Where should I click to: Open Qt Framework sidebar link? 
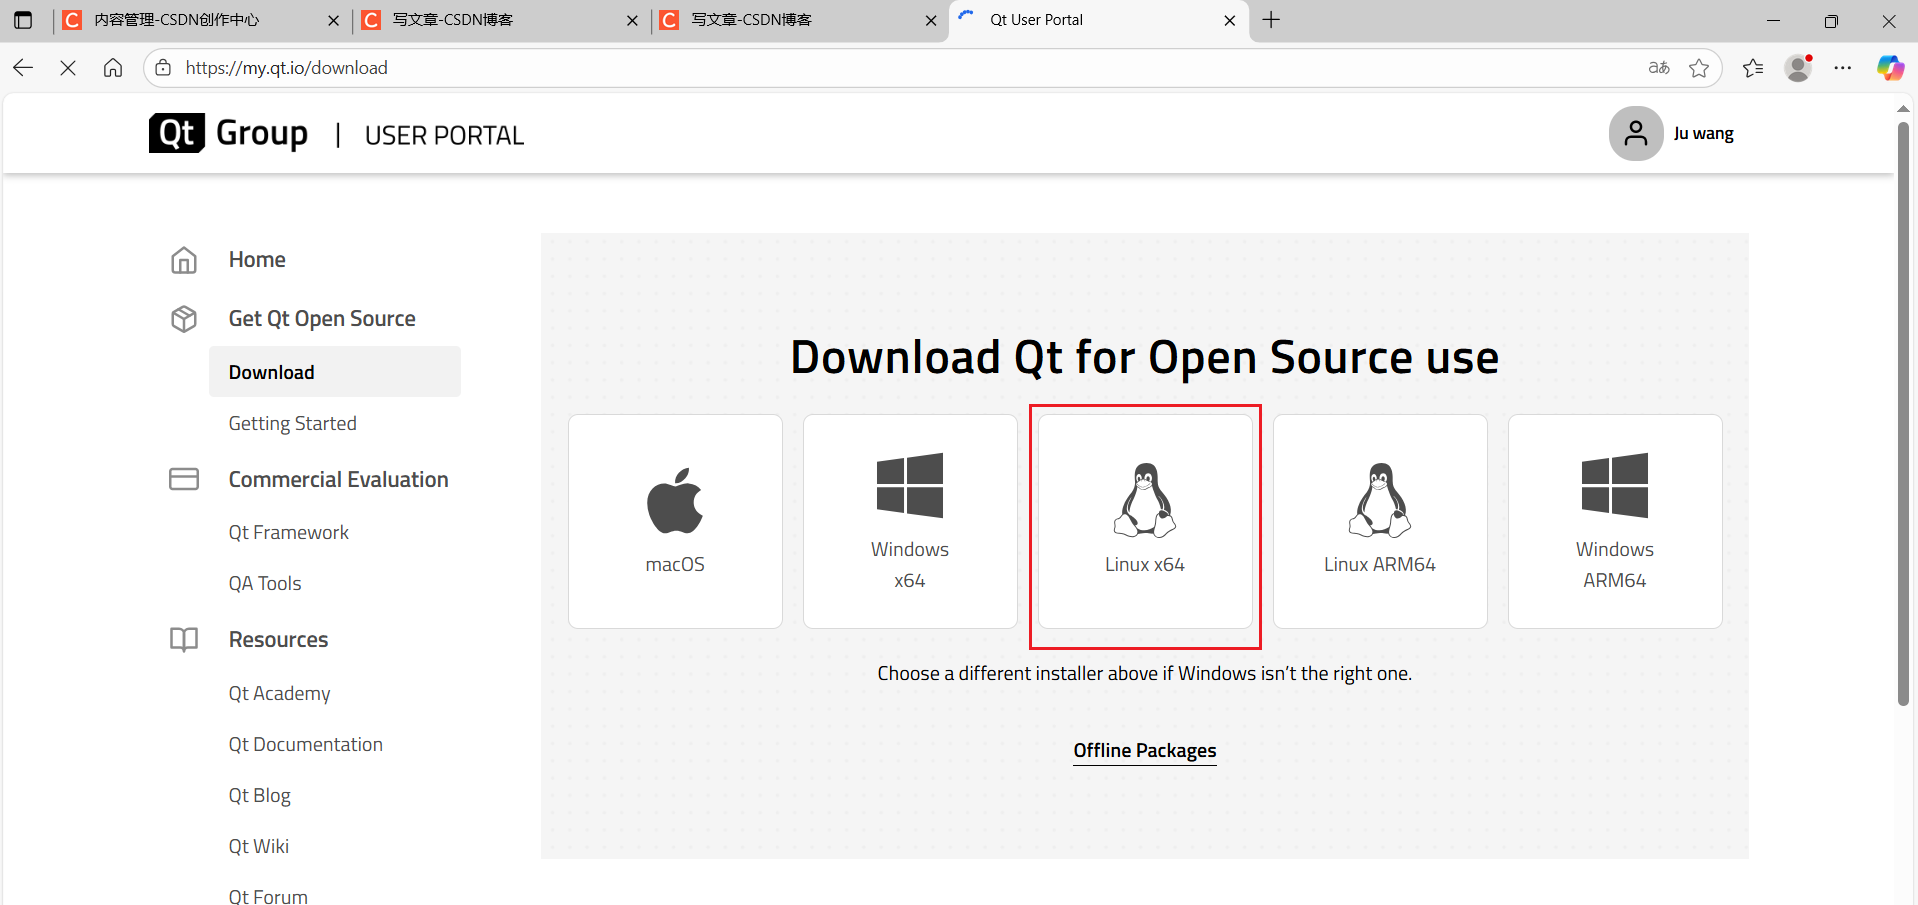tap(288, 533)
